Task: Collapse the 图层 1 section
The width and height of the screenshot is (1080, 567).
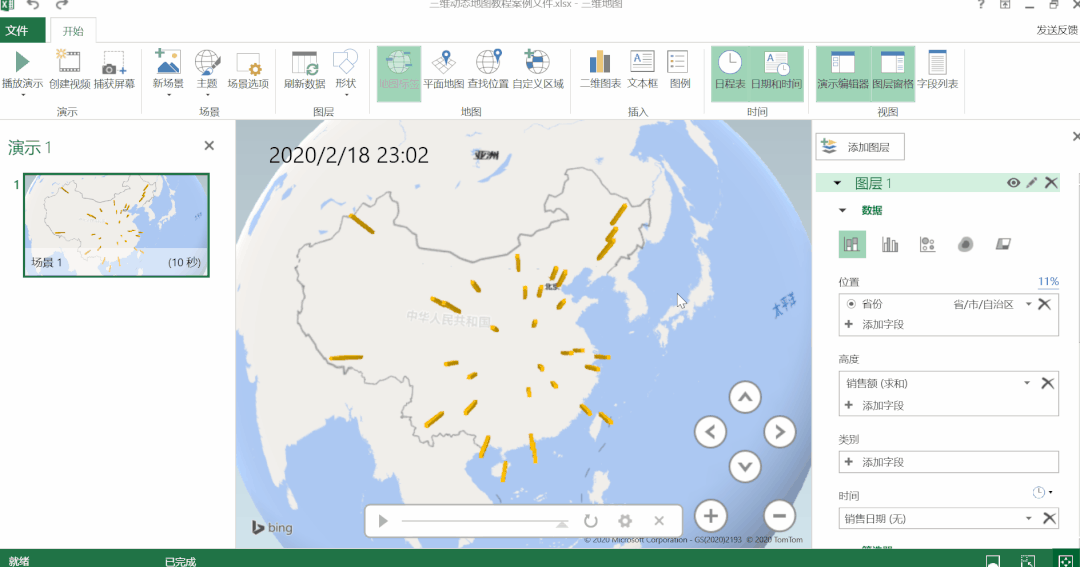Action: pyautogui.click(x=837, y=183)
